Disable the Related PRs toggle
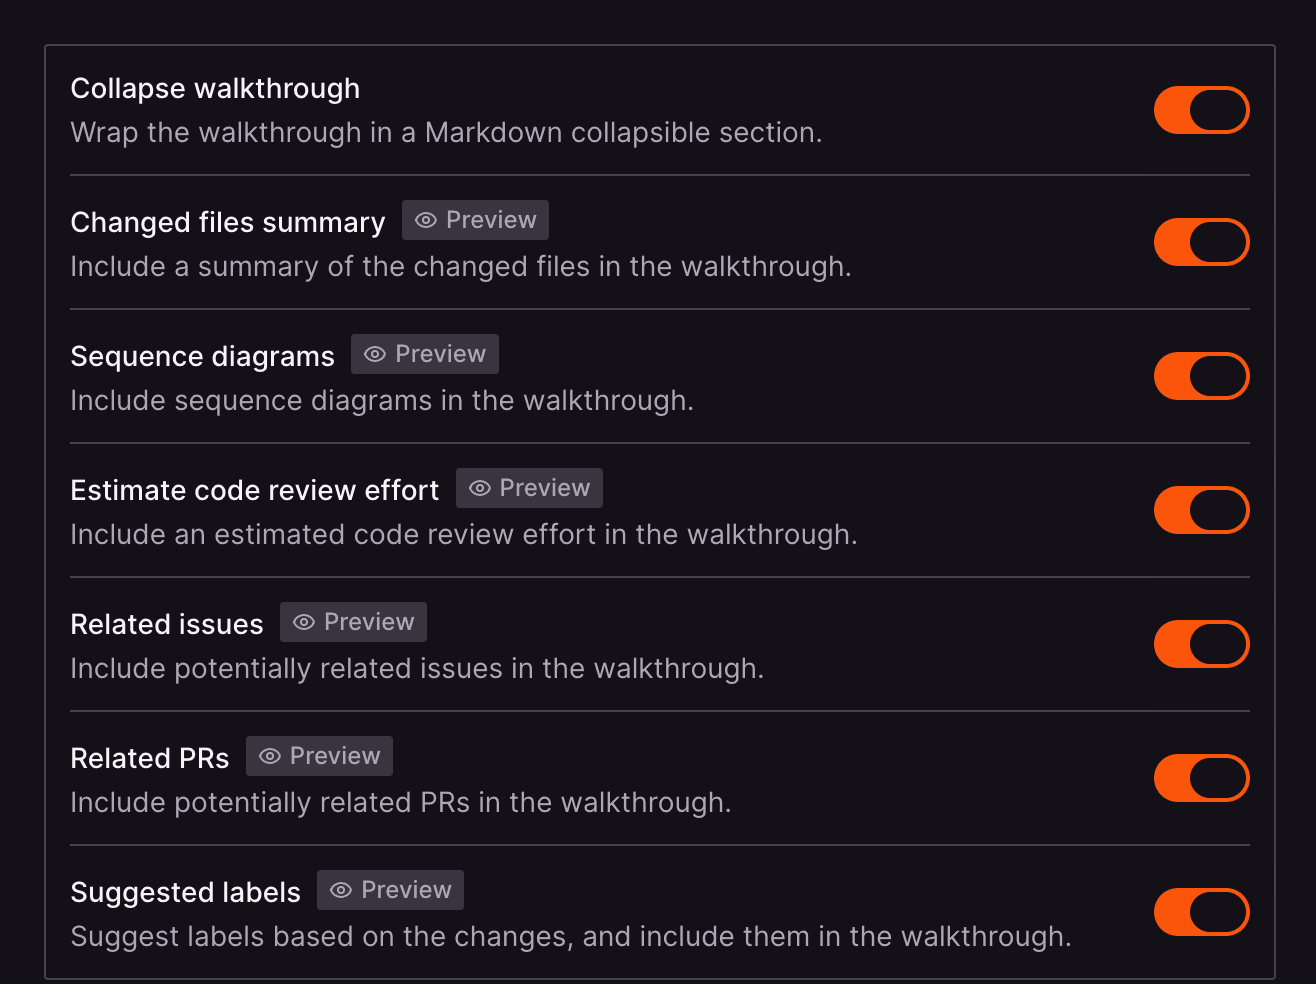The width and height of the screenshot is (1316, 984). (1201, 778)
